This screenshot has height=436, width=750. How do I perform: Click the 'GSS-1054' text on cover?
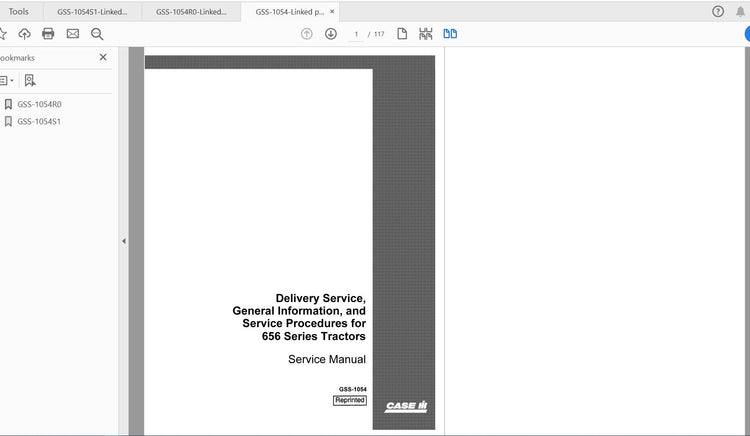353,389
